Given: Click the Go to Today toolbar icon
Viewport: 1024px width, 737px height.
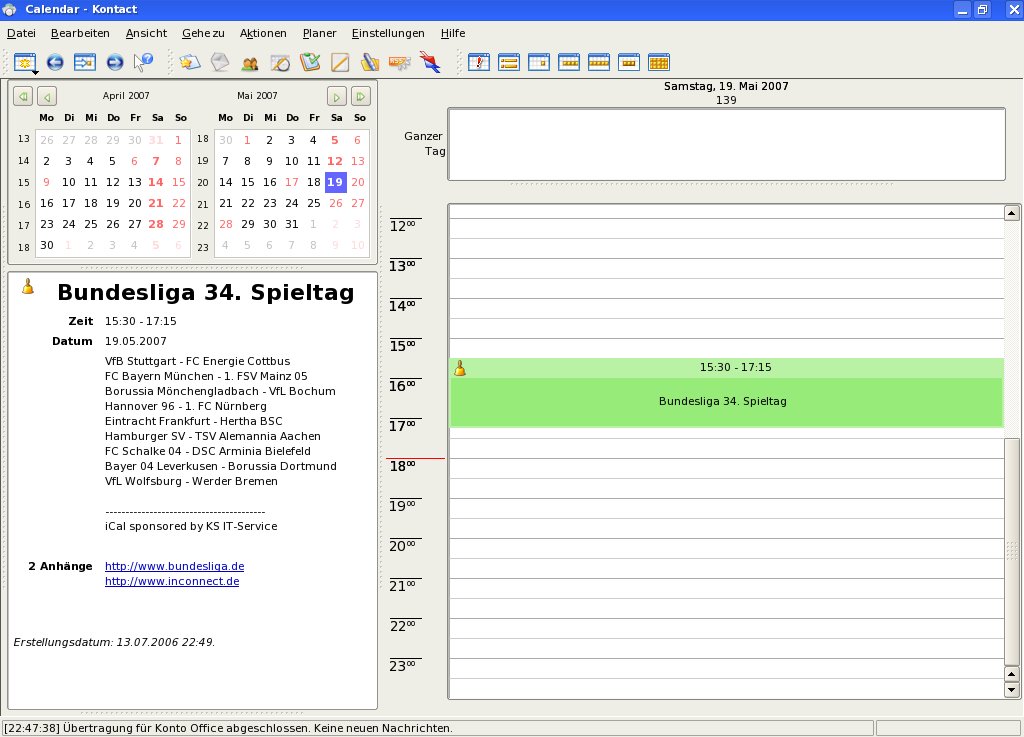Looking at the screenshot, I should tap(85, 63).
